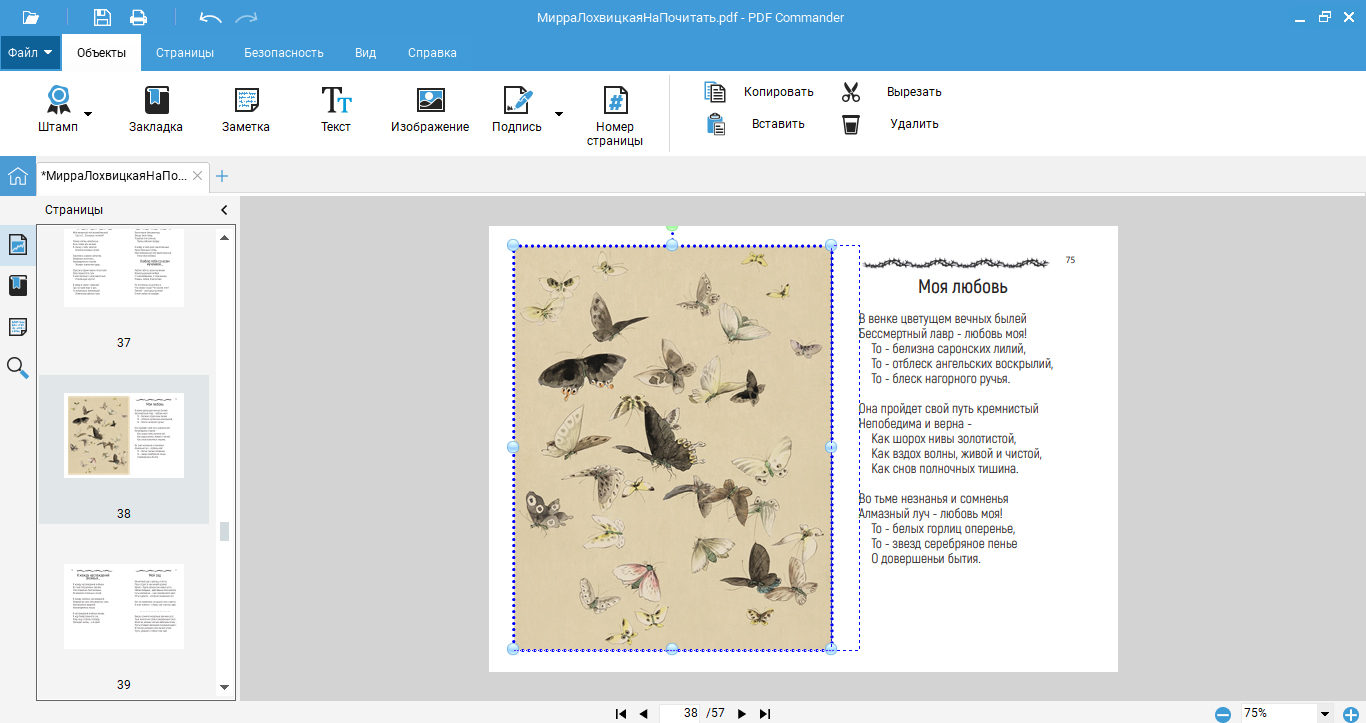
Task: Click the Вставить label
Action: (778, 124)
